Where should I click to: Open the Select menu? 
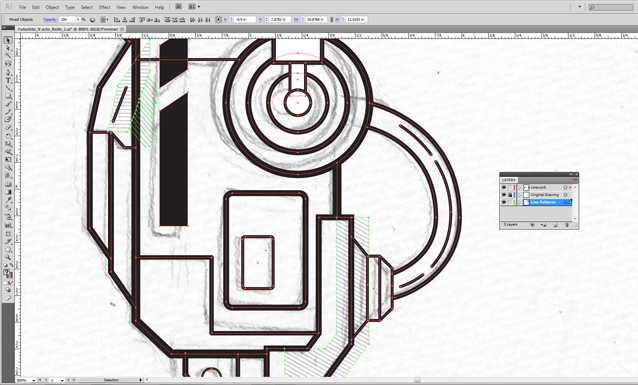coord(86,7)
